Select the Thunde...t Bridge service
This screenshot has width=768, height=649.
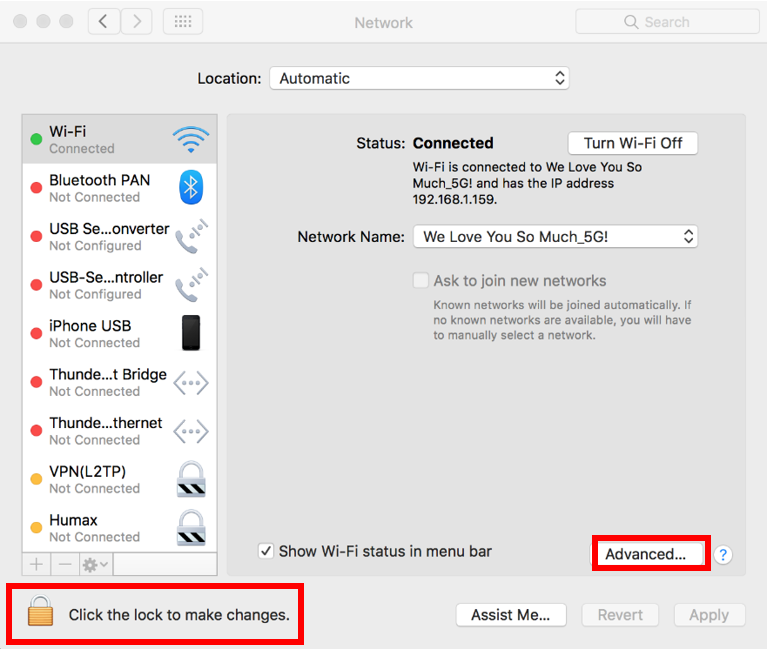[x=120, y=382]
